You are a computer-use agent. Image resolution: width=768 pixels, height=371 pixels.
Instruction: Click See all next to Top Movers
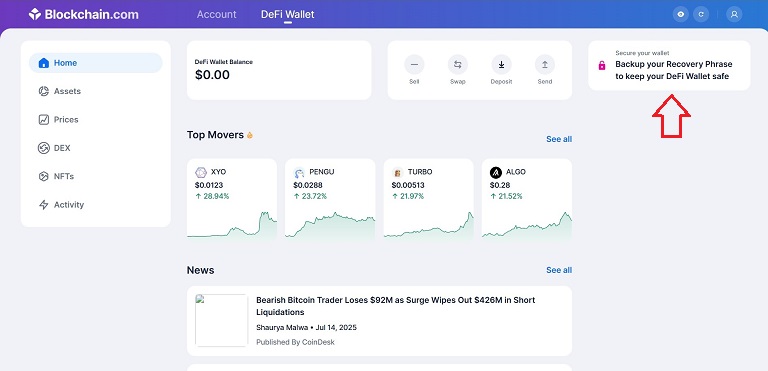(x=559, y=139)
